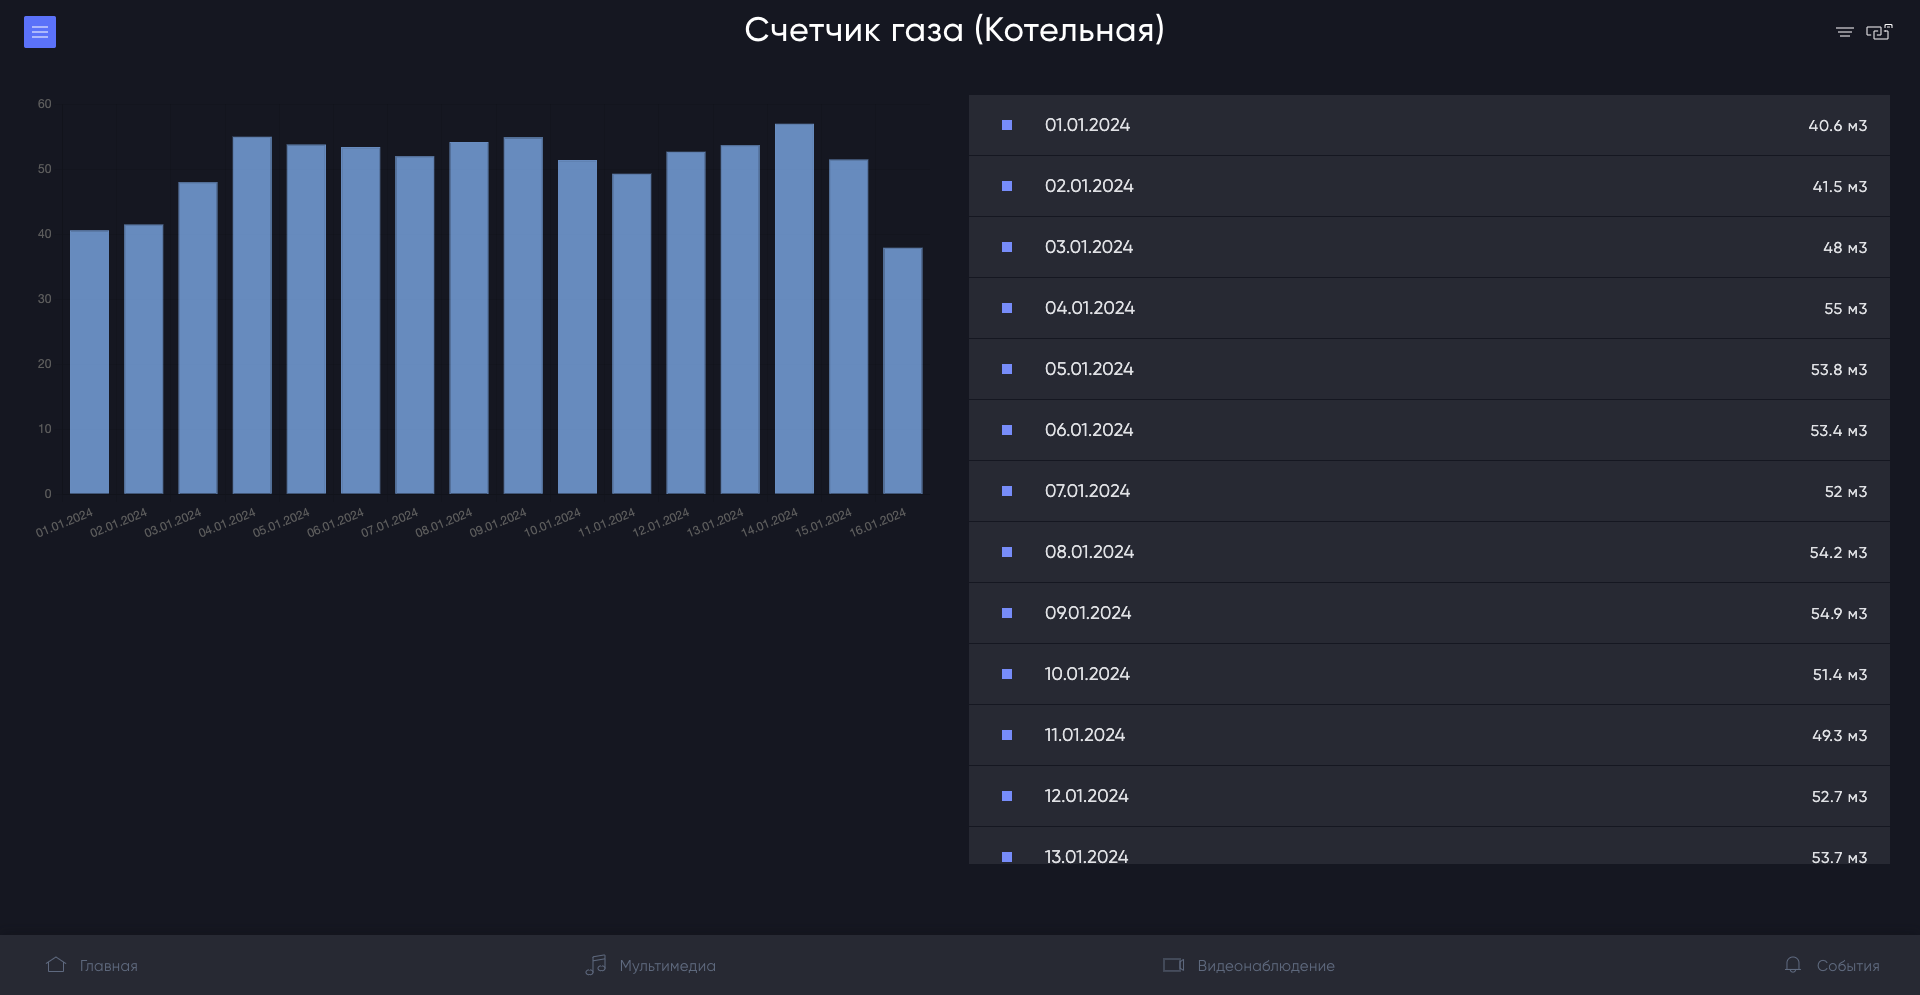Click the music note icon in the bottom bar

point(596,964)
